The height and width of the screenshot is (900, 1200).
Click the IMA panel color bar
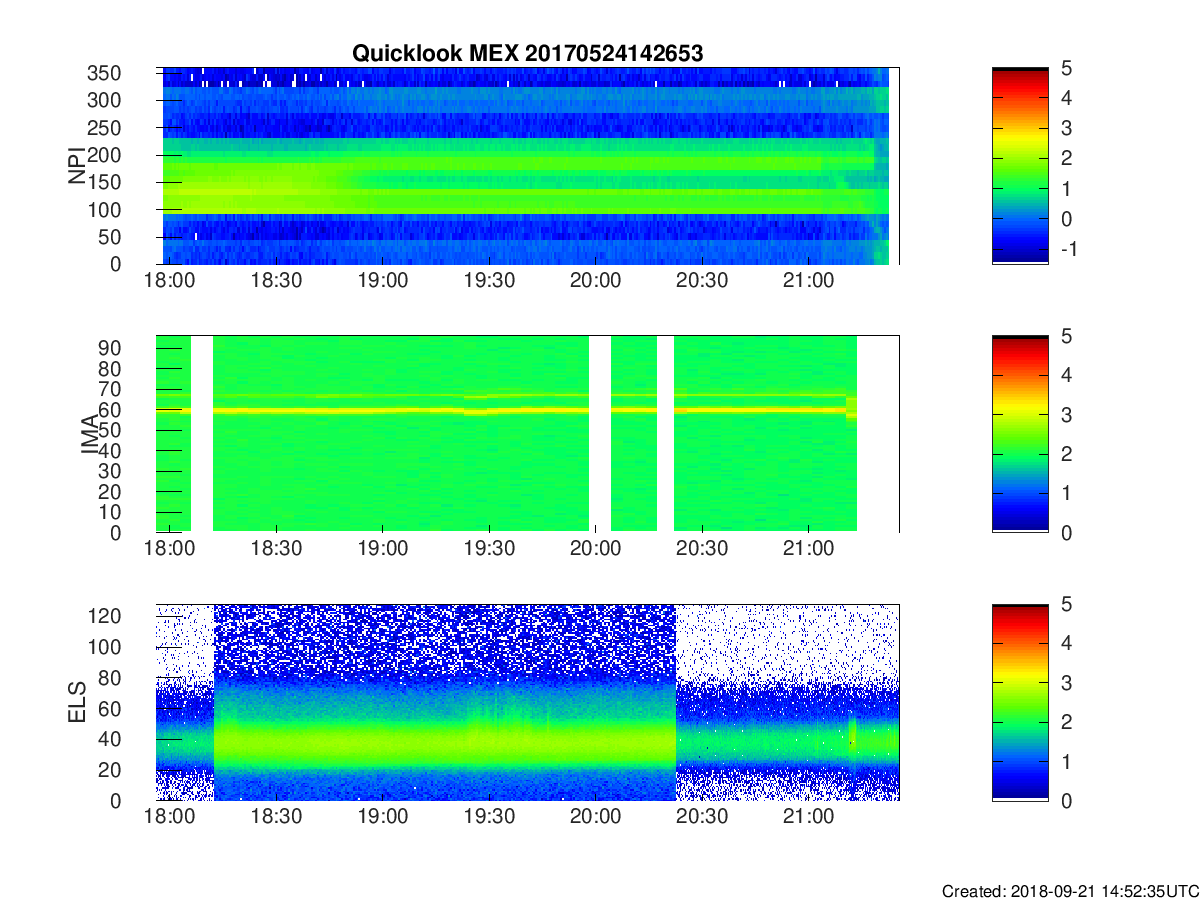coord(1020,434)
